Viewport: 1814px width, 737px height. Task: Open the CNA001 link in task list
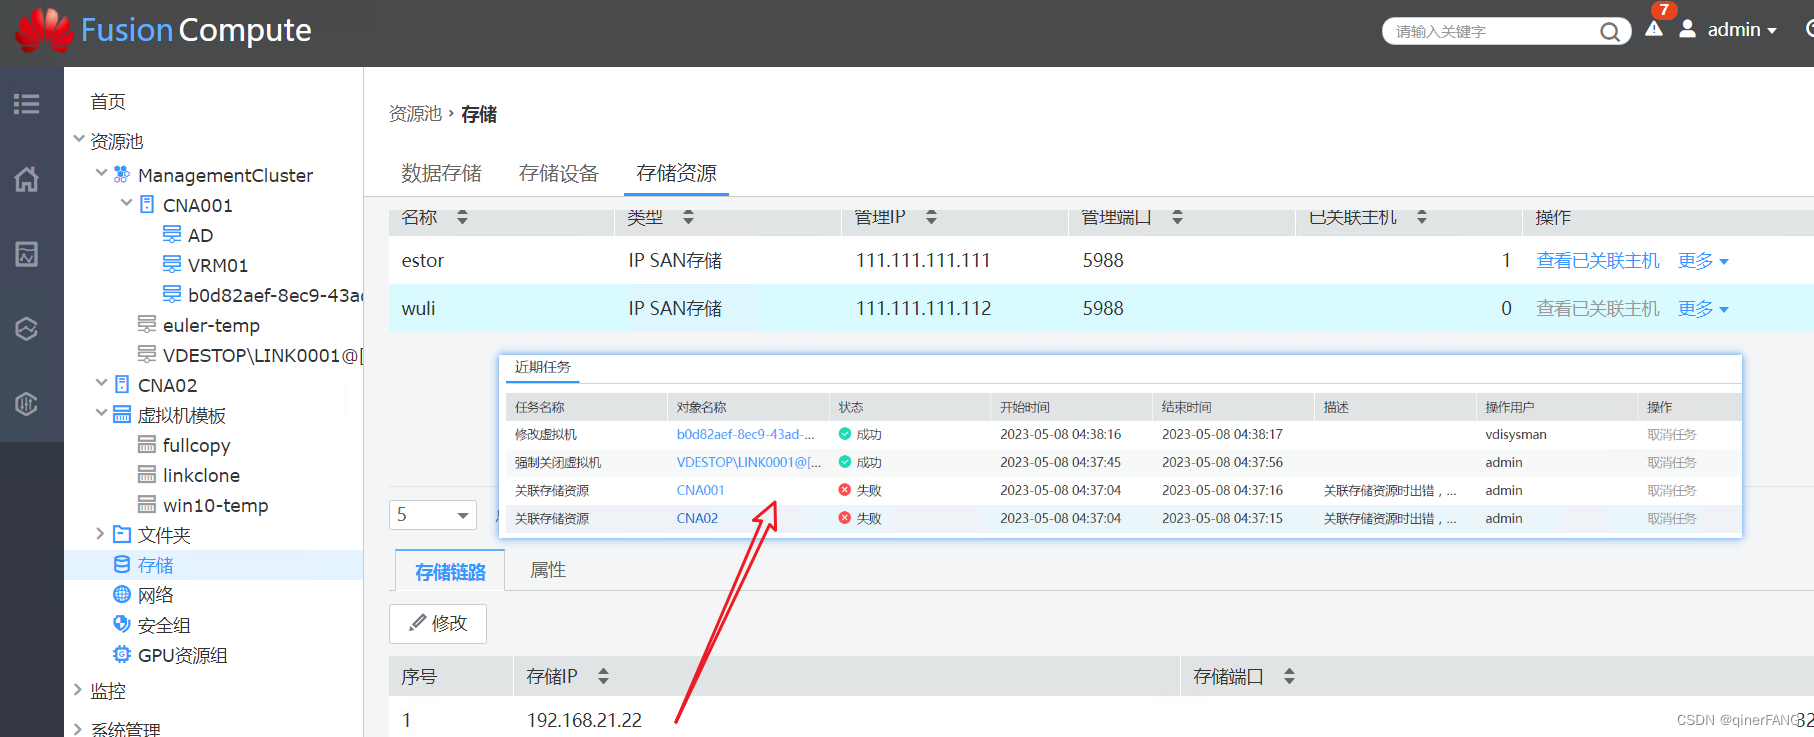(x=700, y=490)
